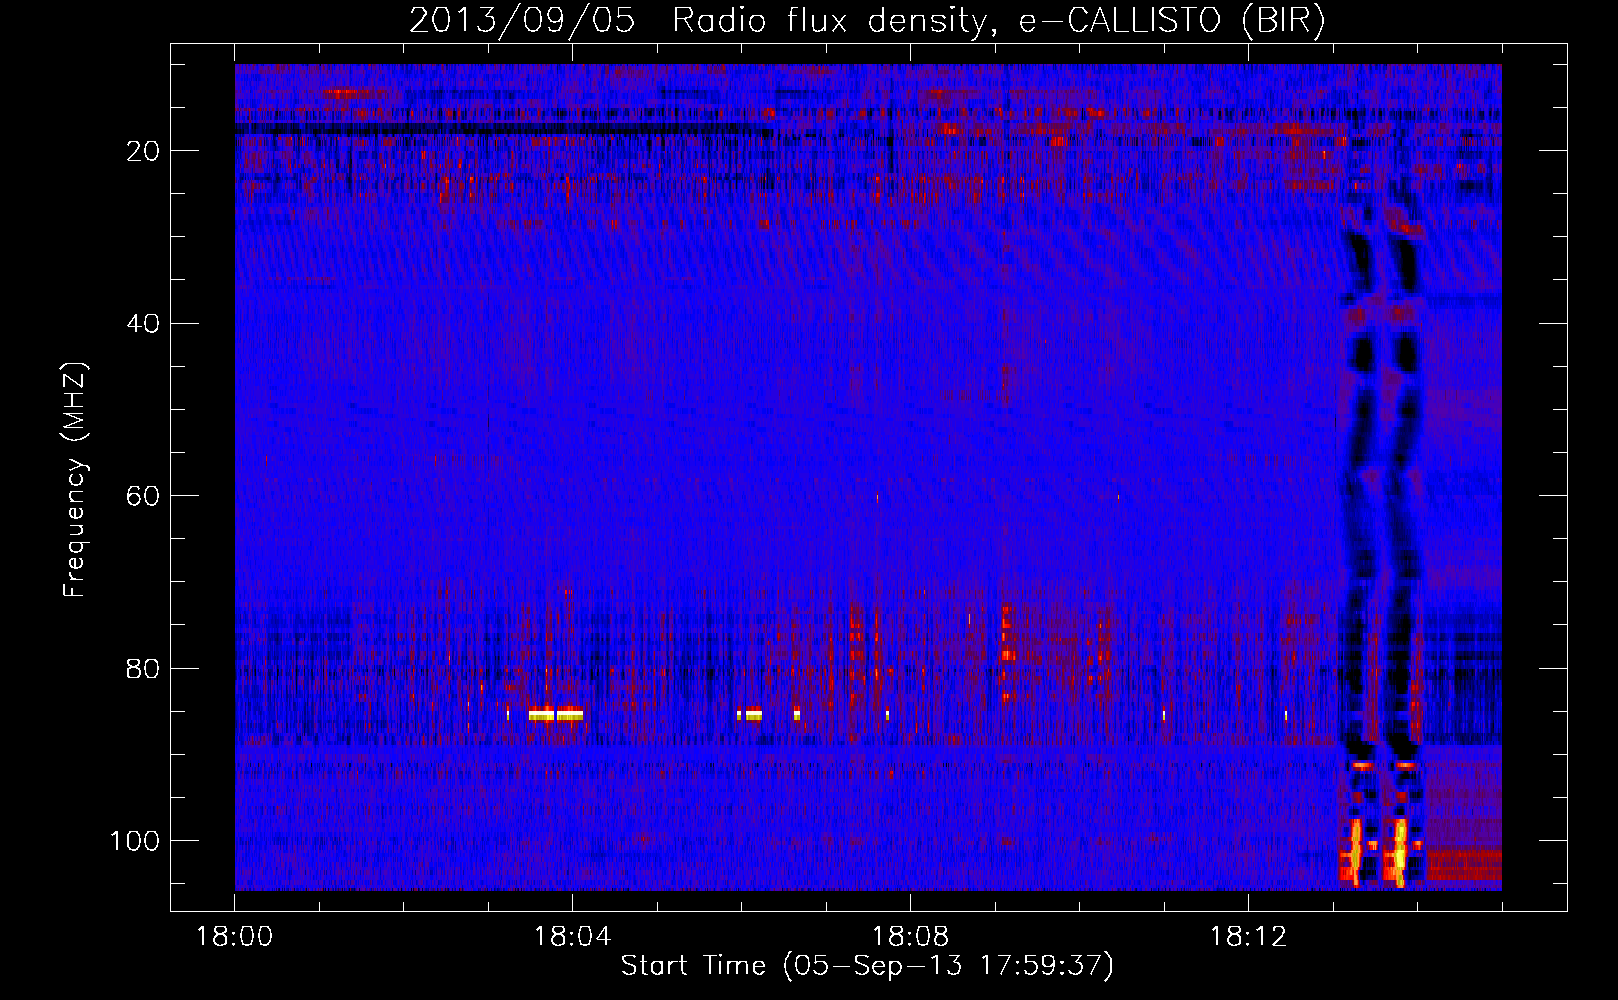Screen dimensions: 1618x1000
Task: Click the 60 frequency tick label
Action: (144, 496)
